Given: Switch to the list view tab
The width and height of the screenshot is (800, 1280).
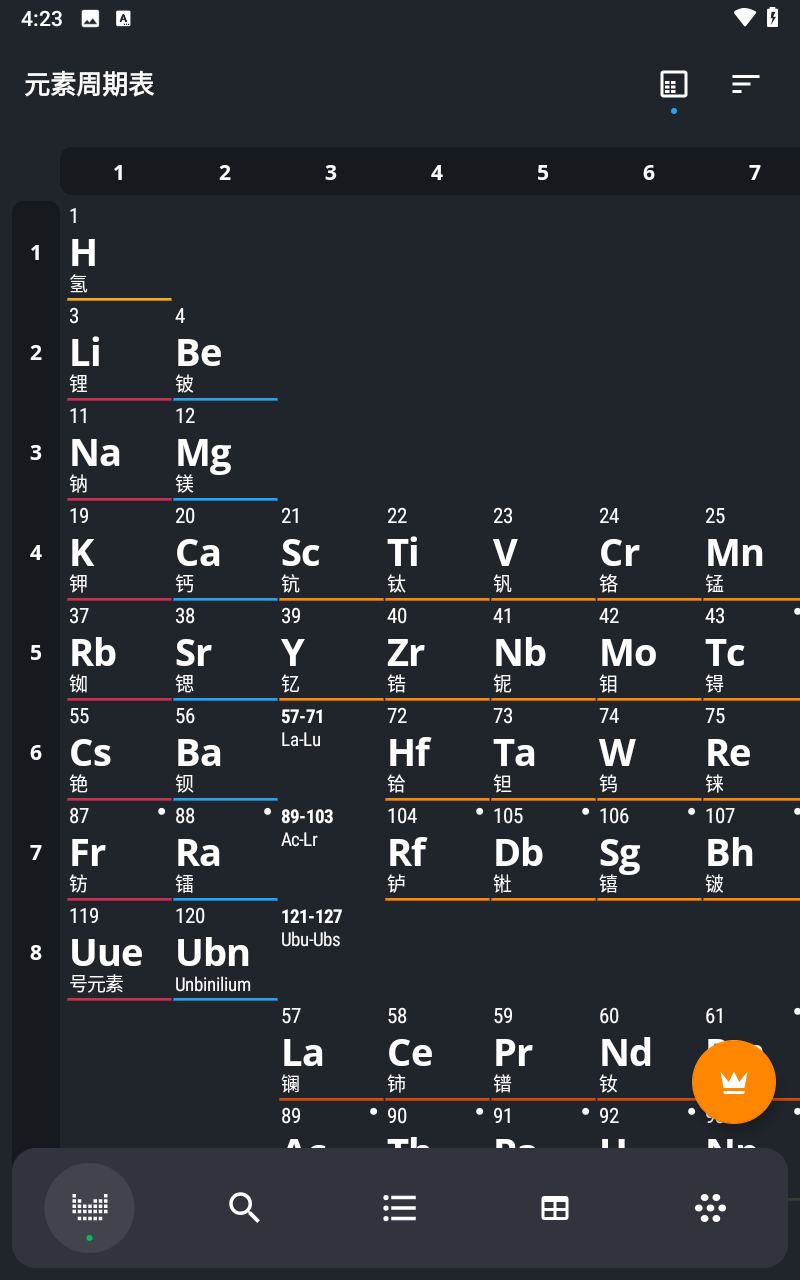Looking at the screenshot, I should point(399,1208).
